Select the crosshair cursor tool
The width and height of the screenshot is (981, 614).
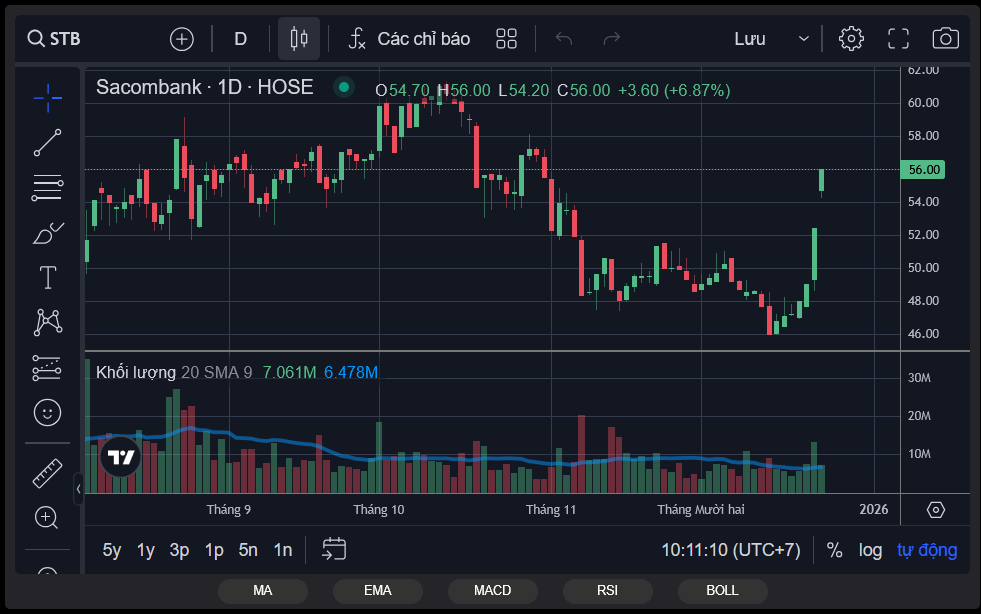coord(47,97)
